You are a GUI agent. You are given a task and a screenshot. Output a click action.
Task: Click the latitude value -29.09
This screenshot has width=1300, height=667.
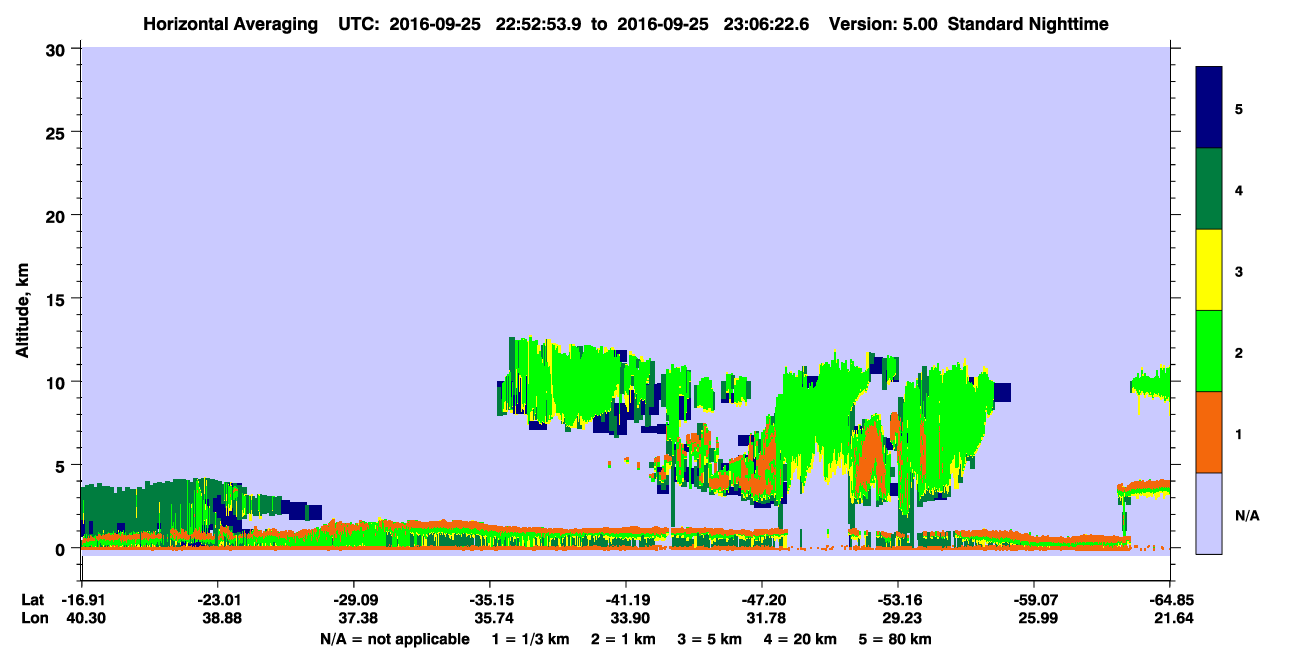354,600
